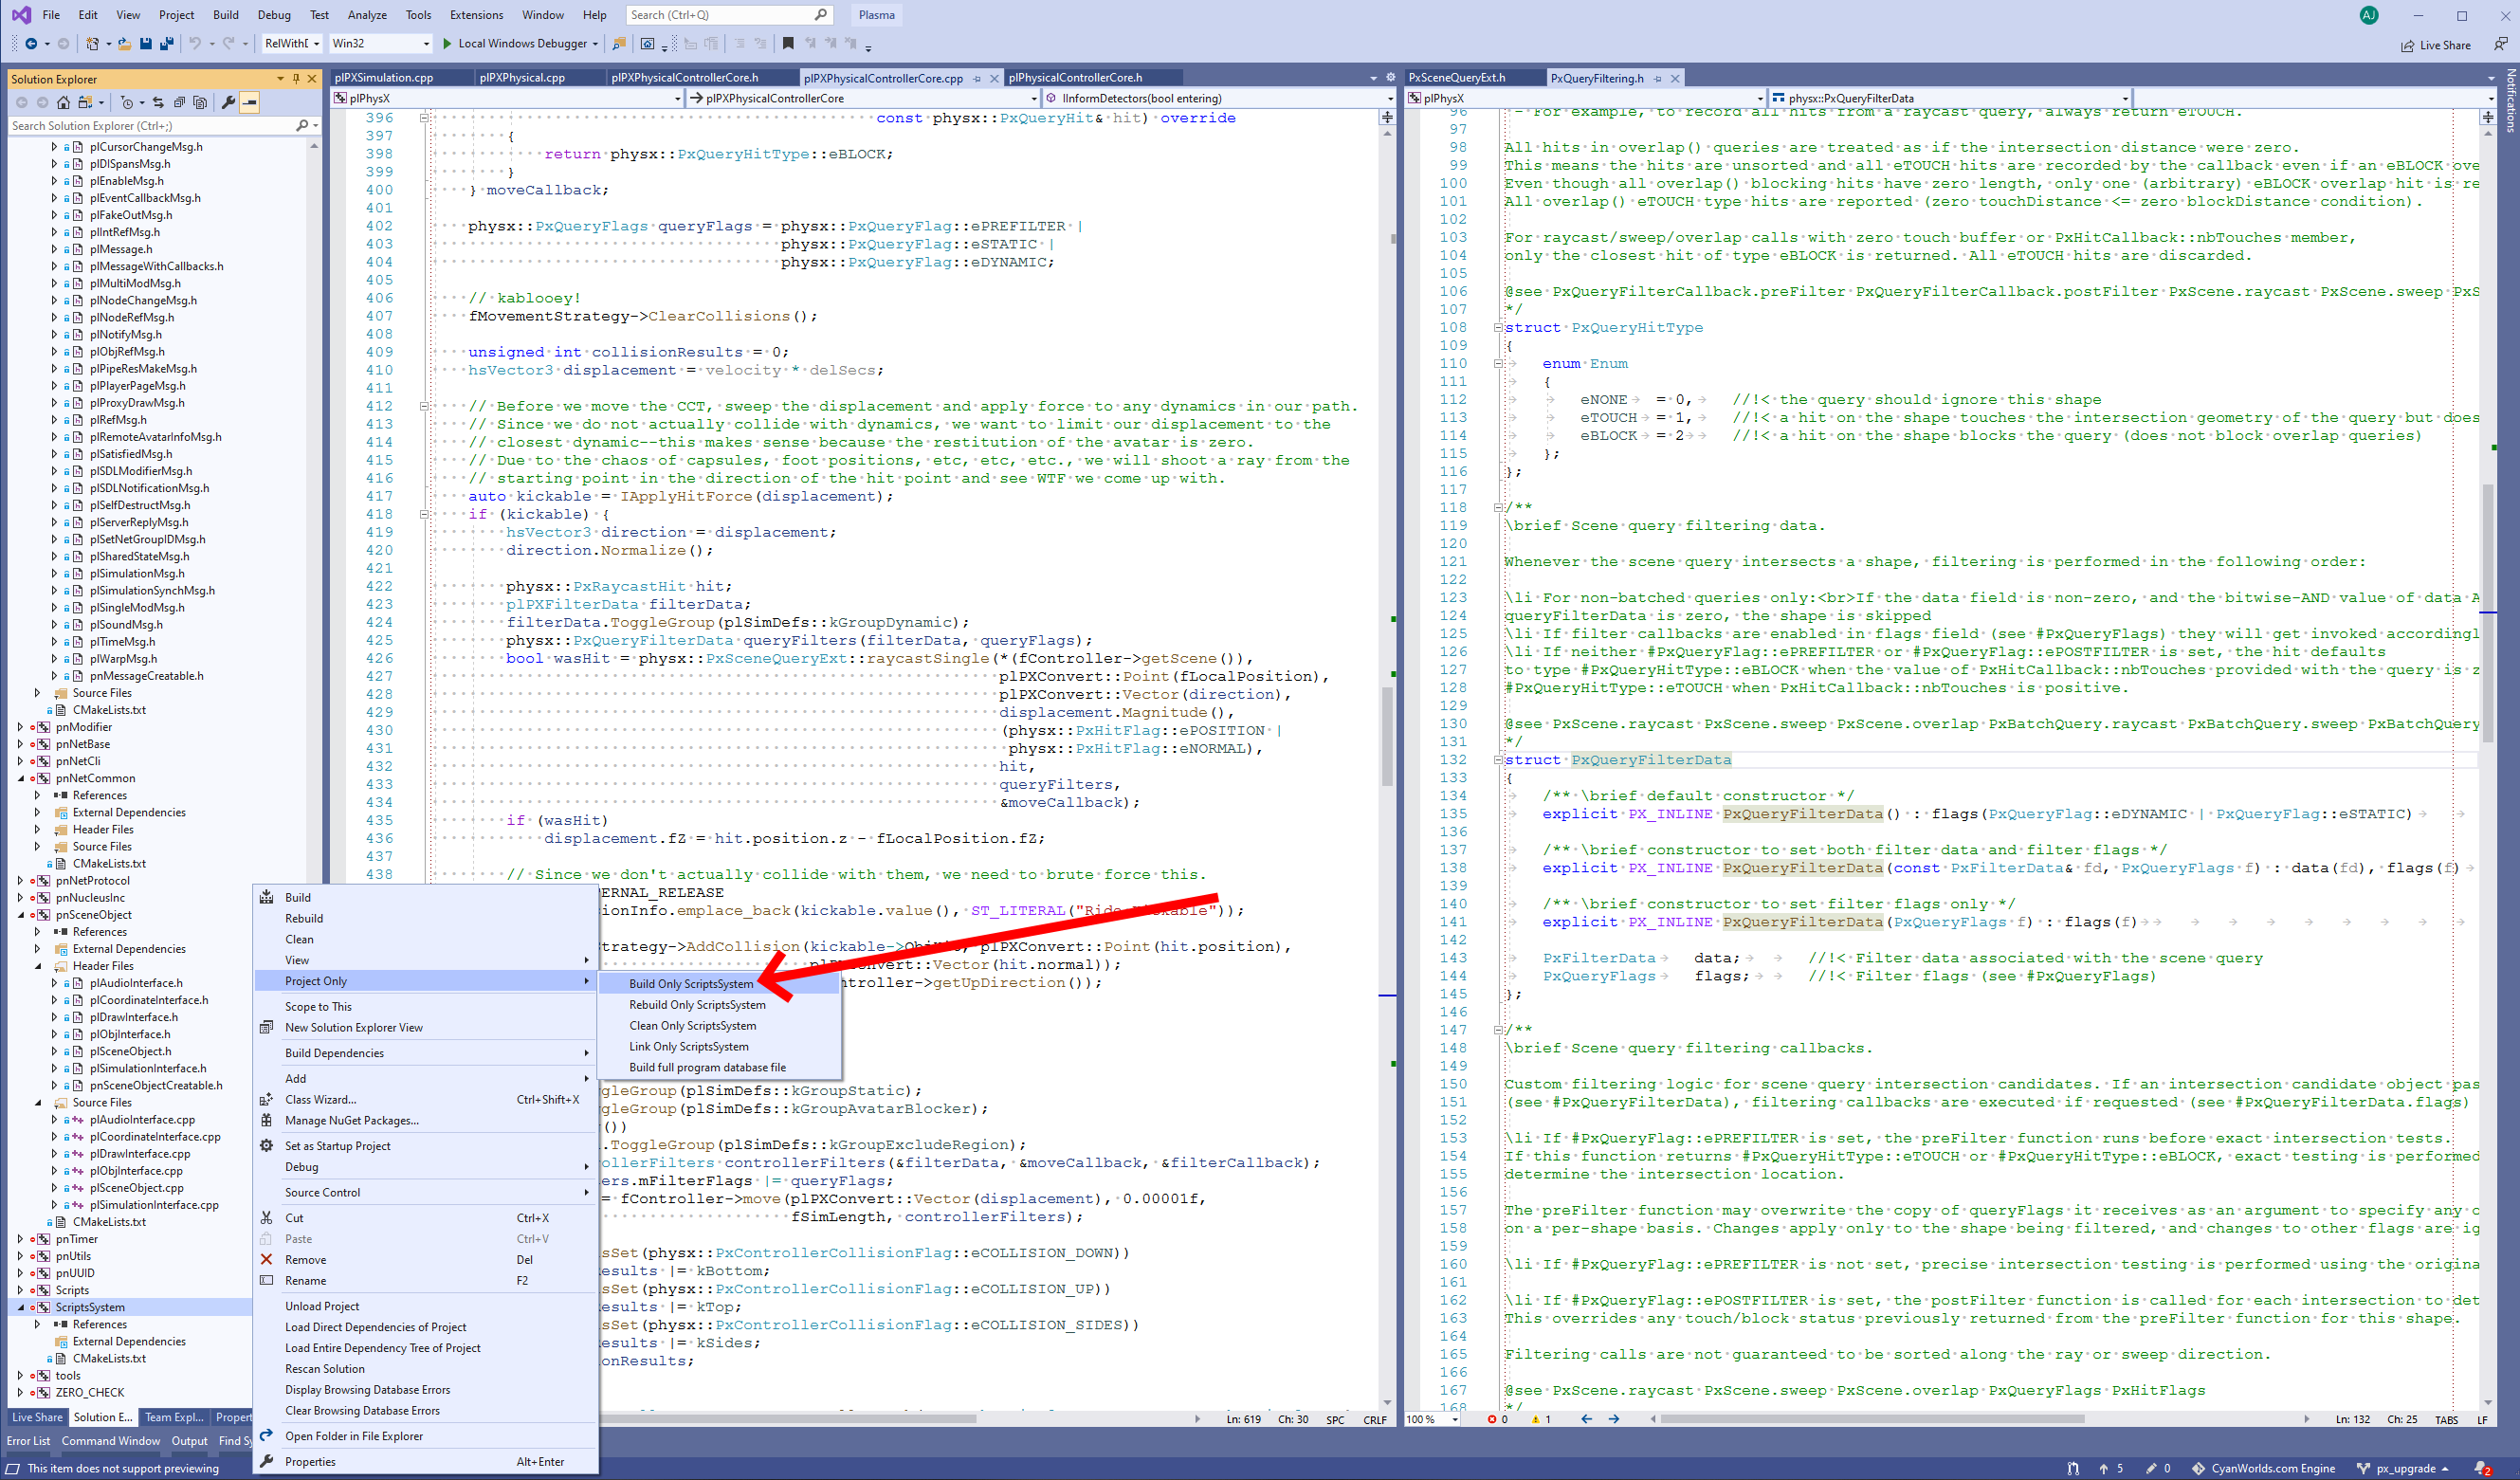
Task: Save the current file with the disk icon
Action: (146, 43)
